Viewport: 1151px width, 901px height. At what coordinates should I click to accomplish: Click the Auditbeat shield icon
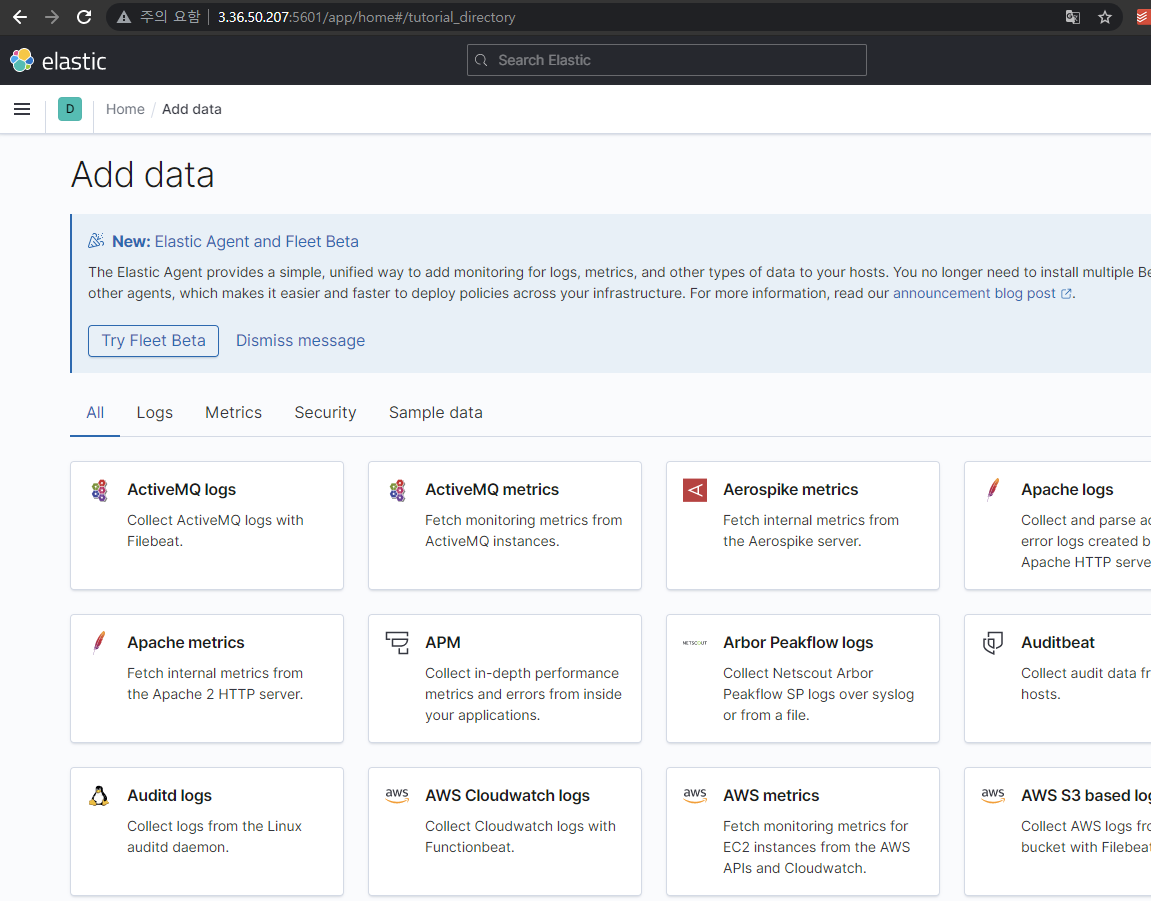(x=993, y=643)
